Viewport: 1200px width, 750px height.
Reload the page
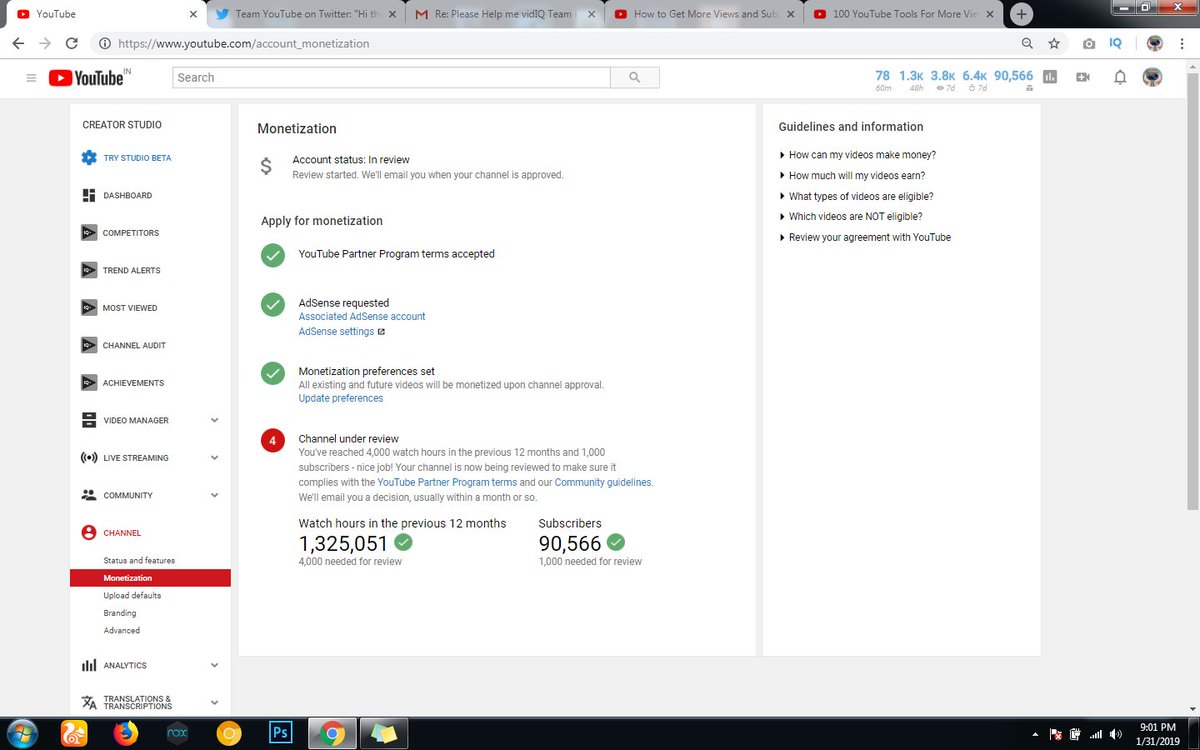pos(71,44)
